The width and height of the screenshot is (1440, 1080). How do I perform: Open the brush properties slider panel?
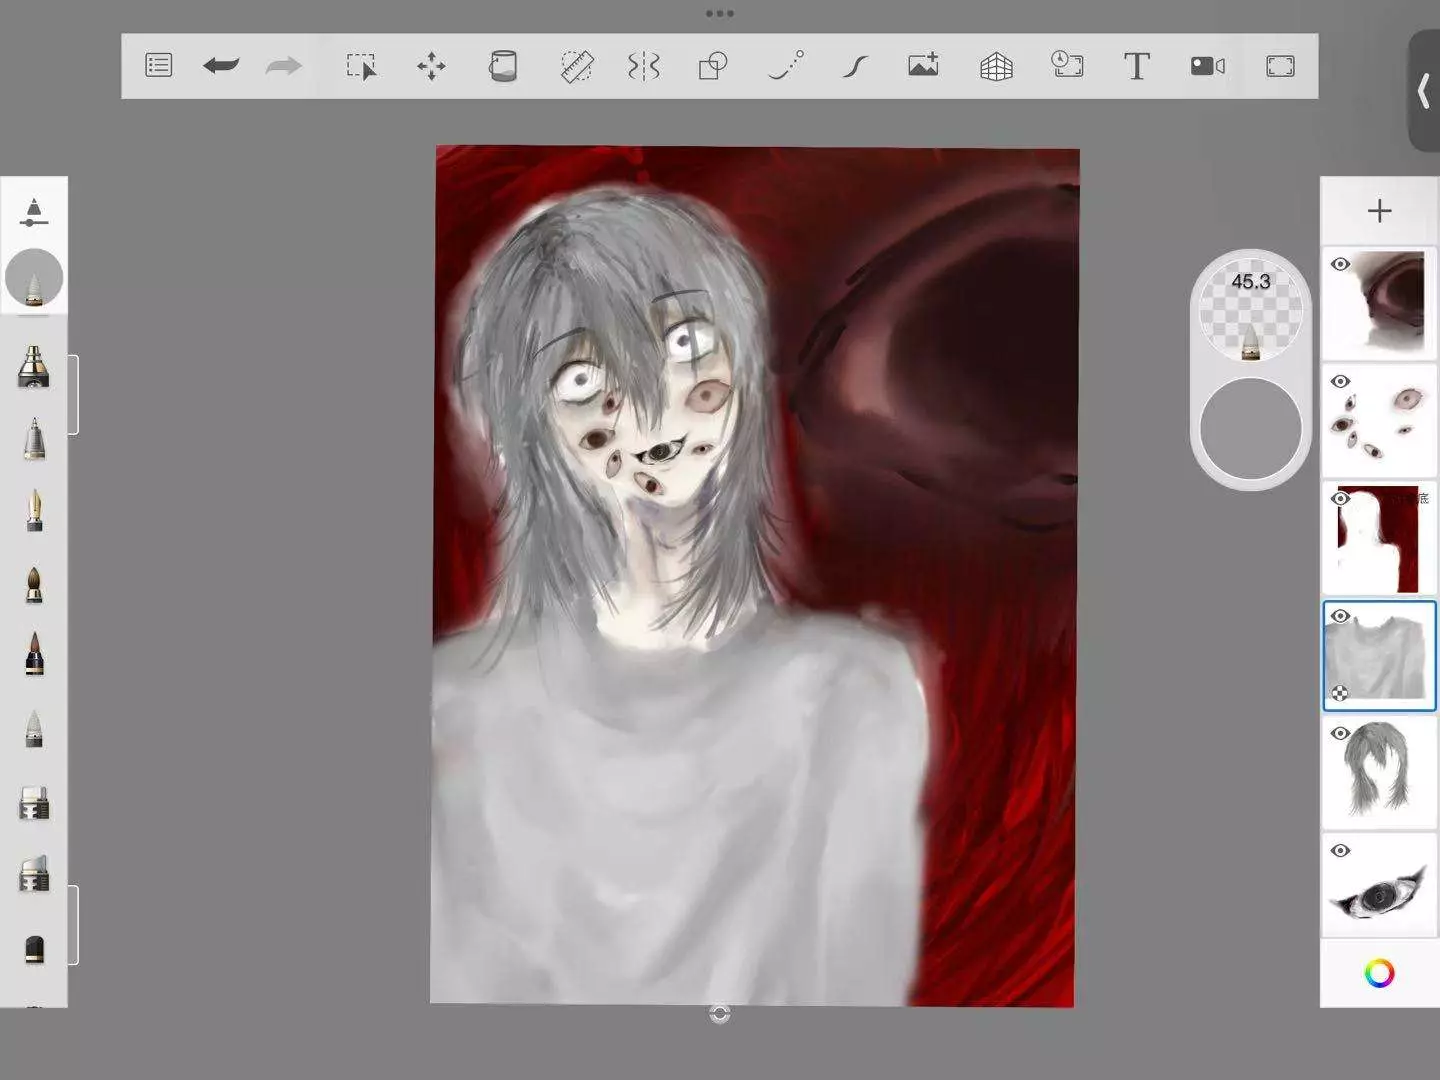click(34, 211)
